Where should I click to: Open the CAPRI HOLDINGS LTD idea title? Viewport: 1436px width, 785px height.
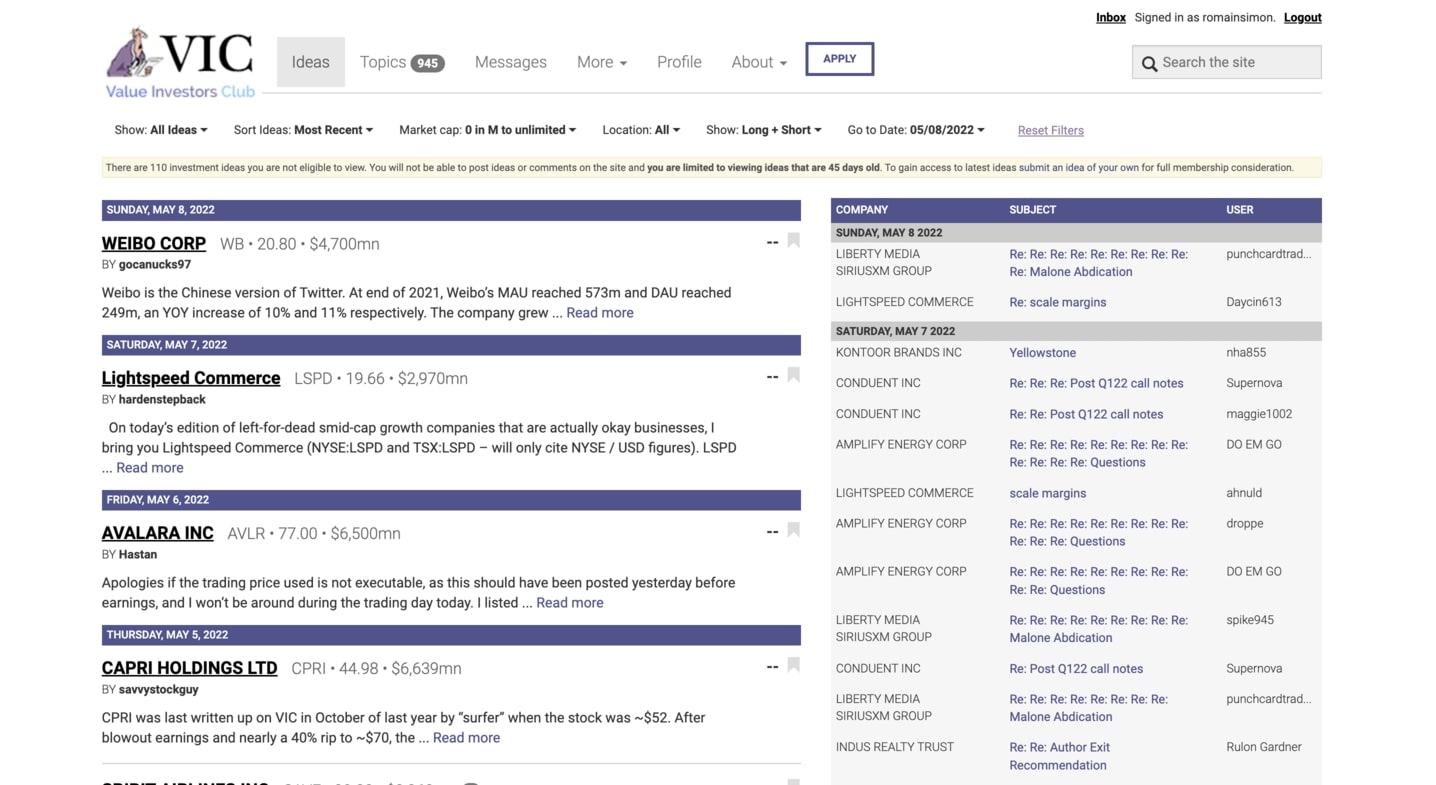point(190,668)
